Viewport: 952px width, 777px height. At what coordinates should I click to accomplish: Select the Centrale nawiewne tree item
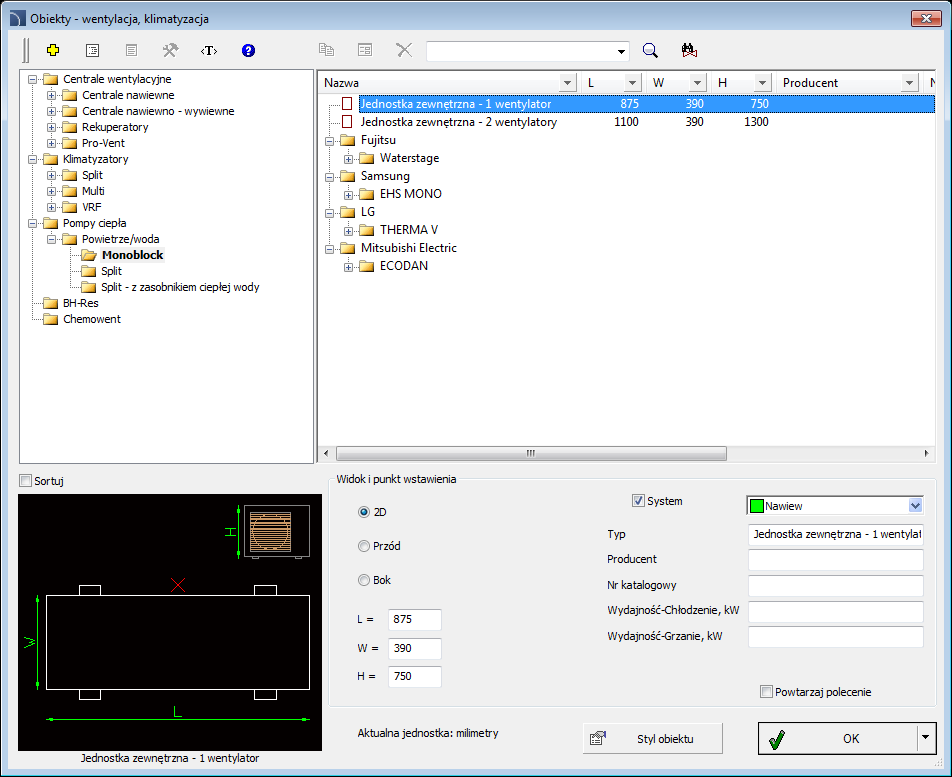[128, 95]
